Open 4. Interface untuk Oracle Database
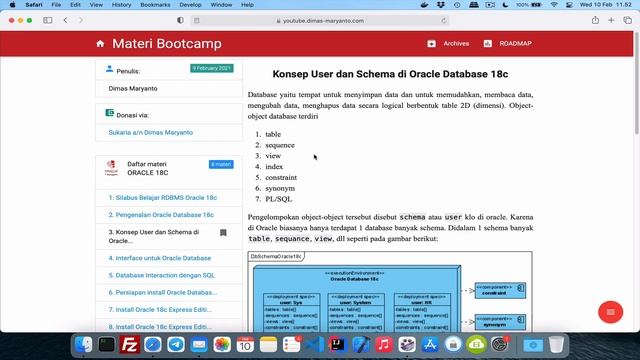 click(160, 258)
